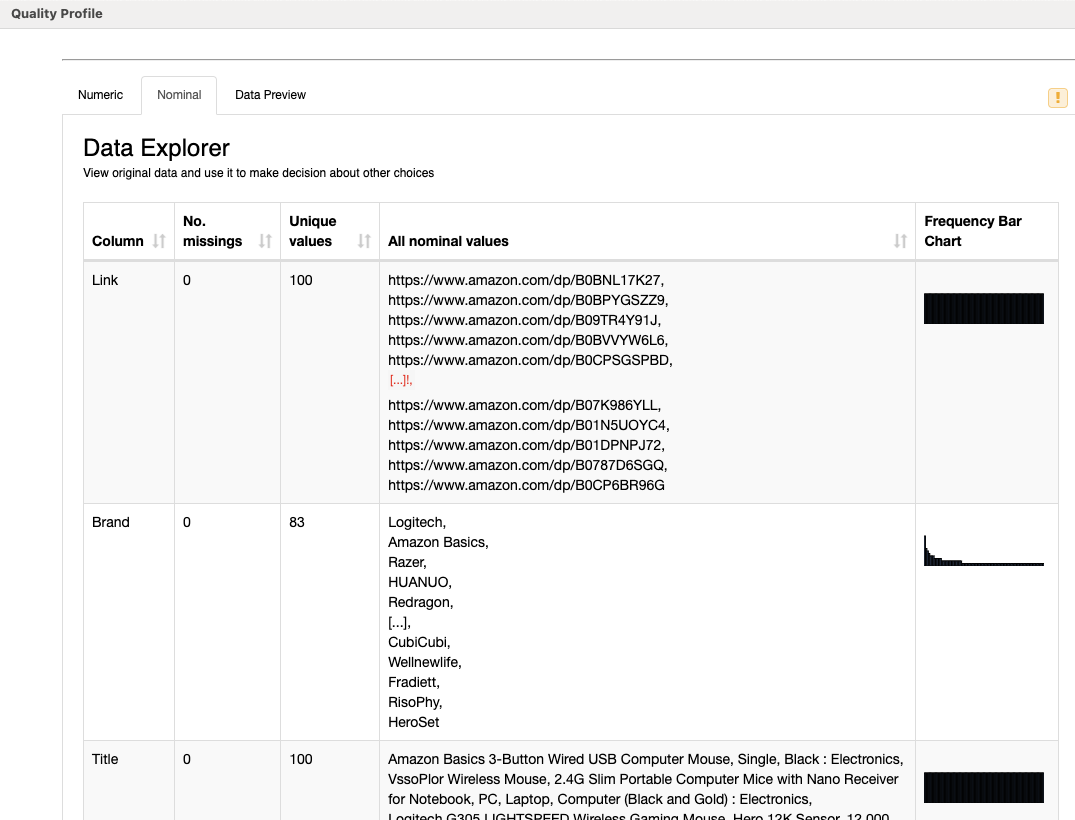Switch to the Numeric tab
Screen dimensions: 1075x820
coord(100,95)
